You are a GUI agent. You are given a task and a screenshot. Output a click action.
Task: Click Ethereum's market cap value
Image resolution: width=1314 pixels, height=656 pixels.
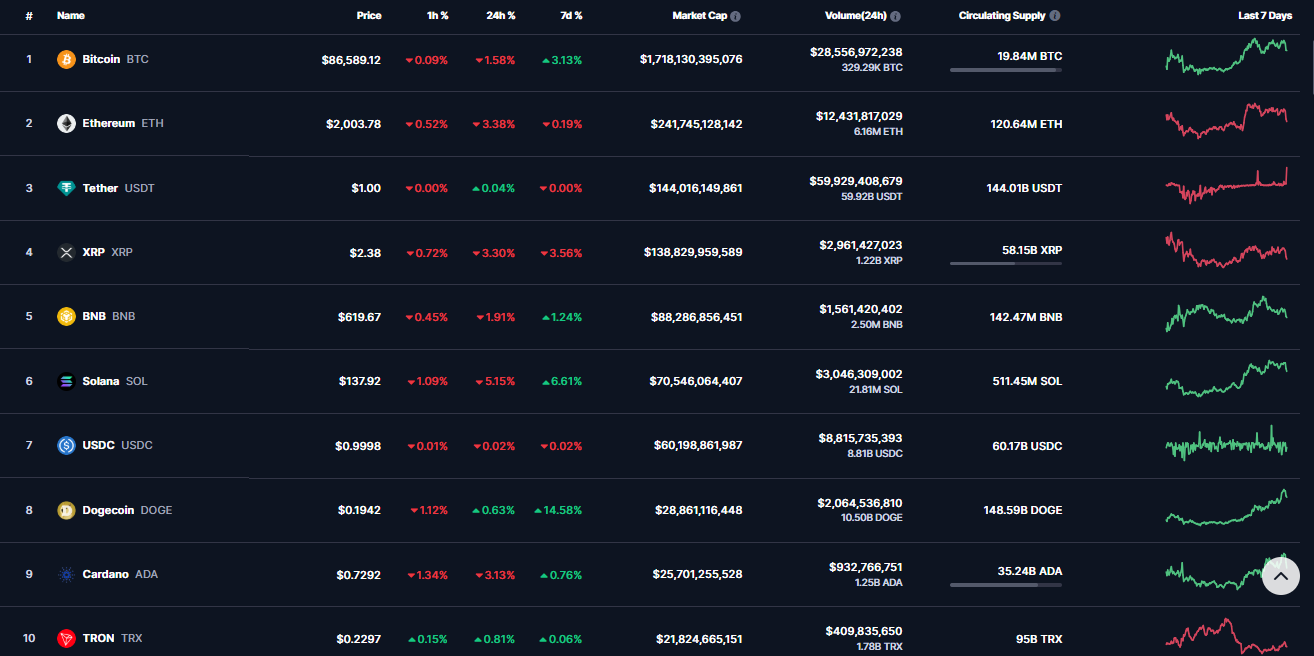[691, 124]
